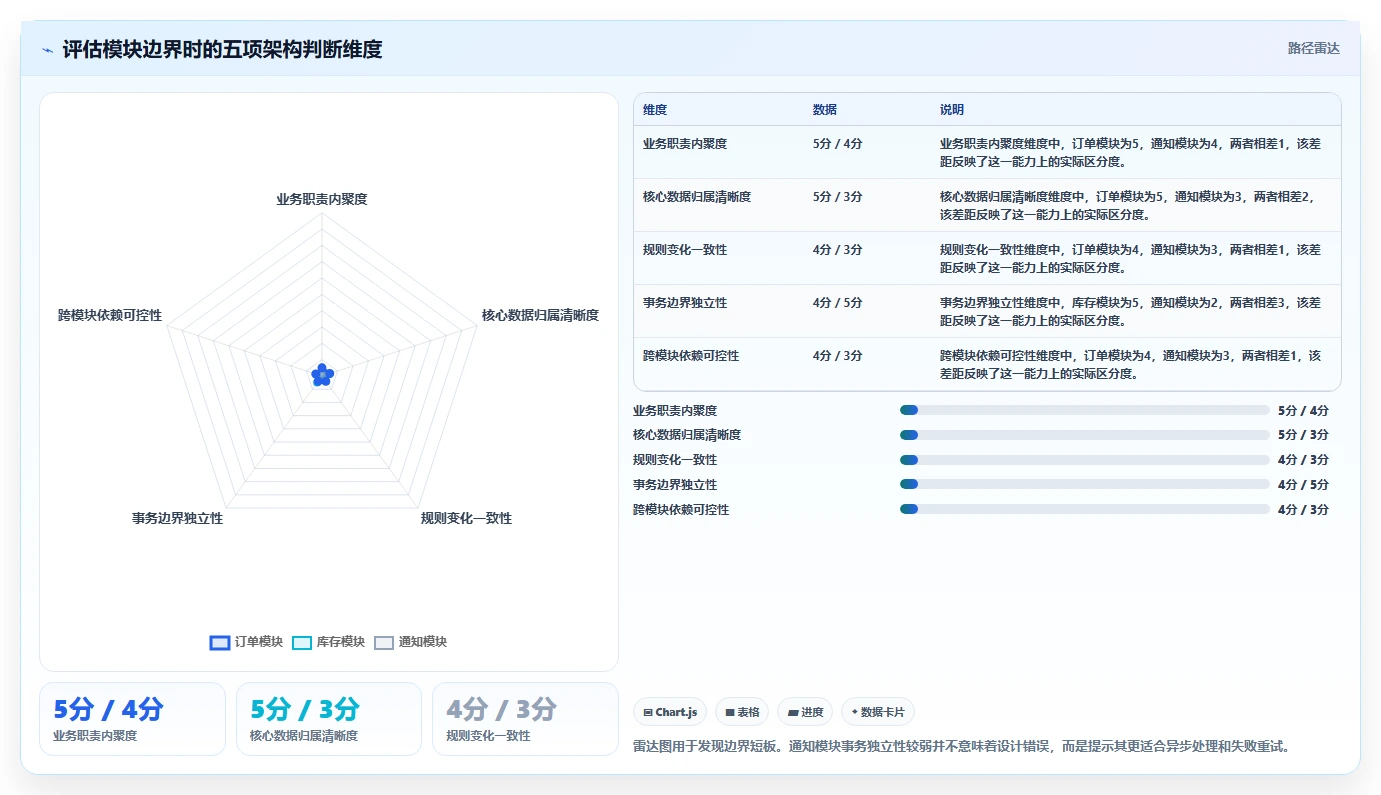The height and width of the screenshot is (795, 1381).
Task: Click the header icon beside the title
Action: 48,49
